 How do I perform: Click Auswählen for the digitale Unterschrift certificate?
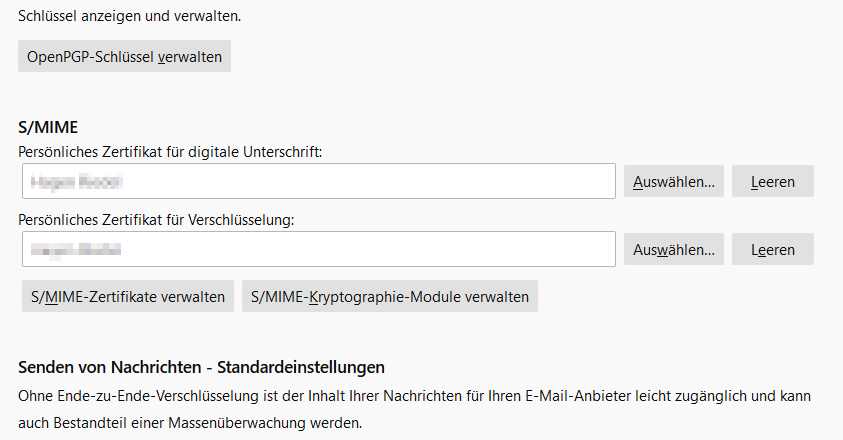click(674, 181)
